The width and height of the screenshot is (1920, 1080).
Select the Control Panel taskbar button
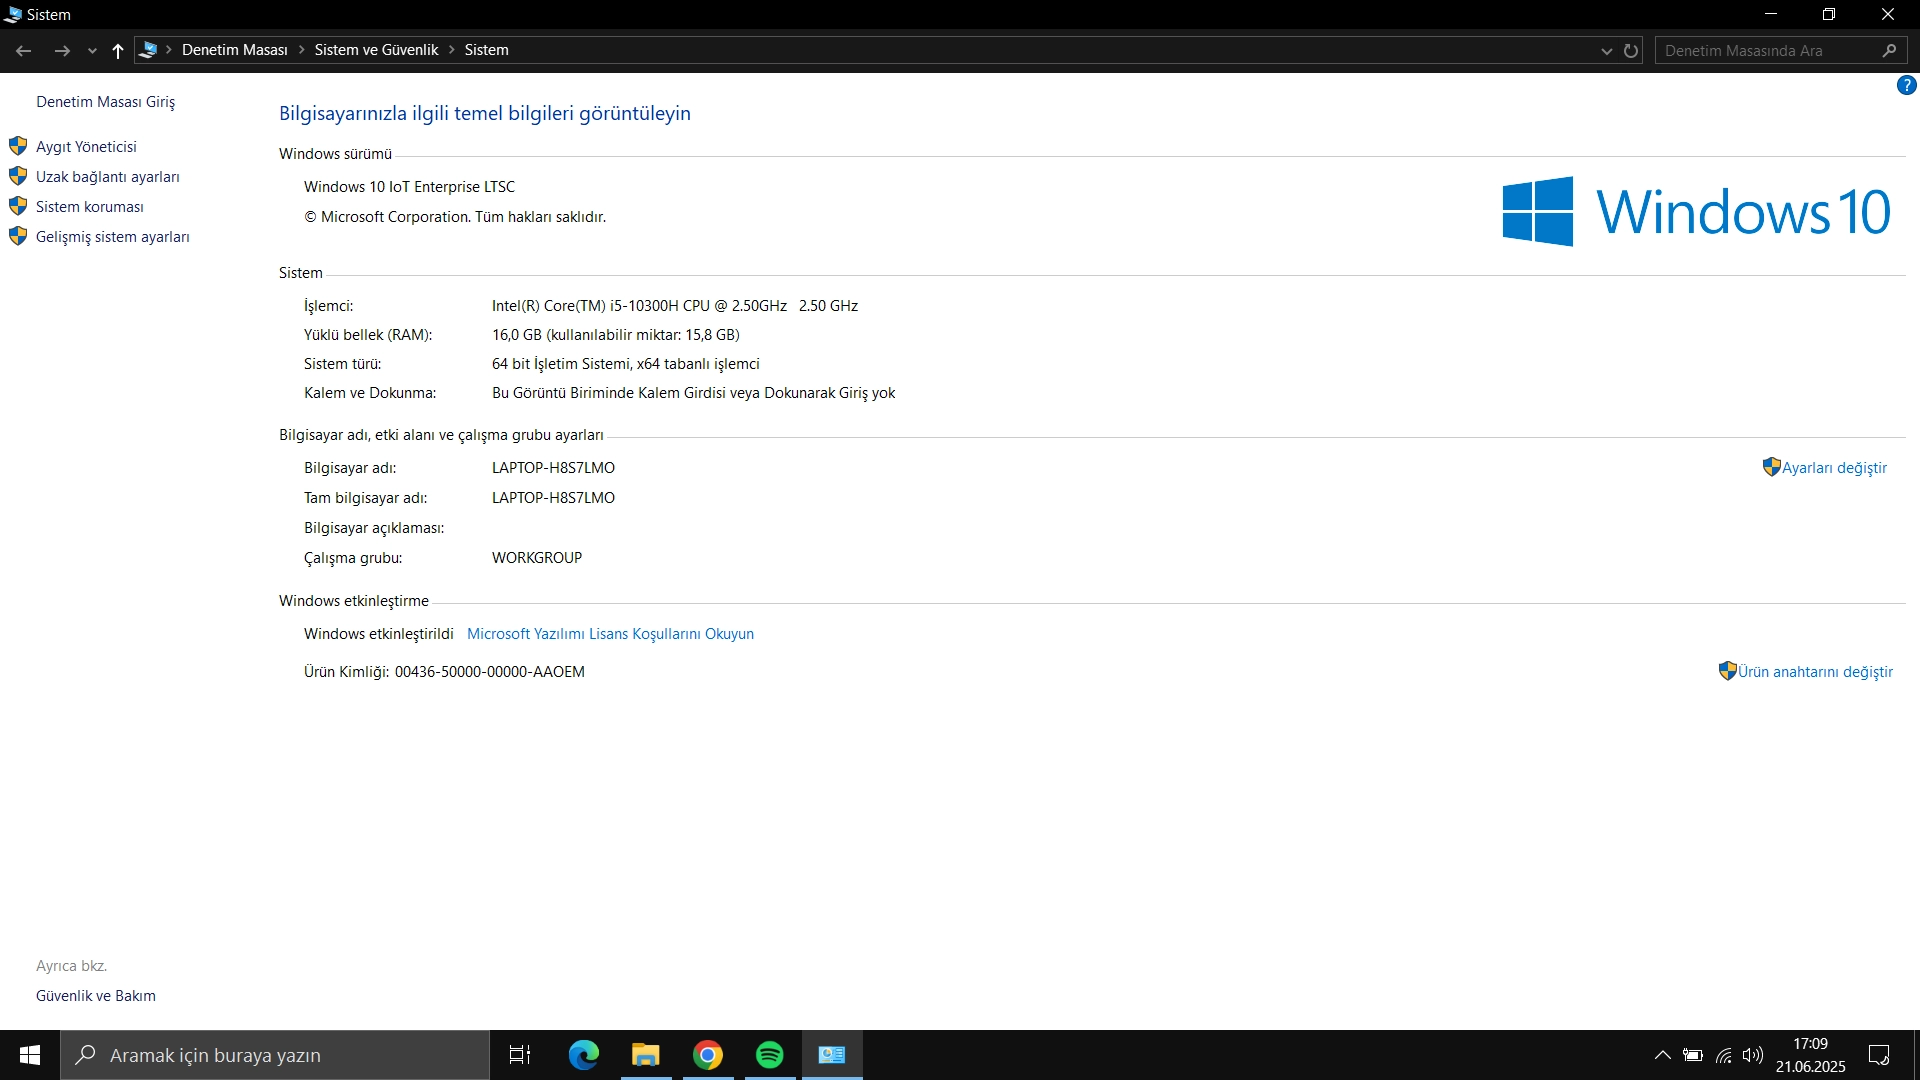point(832,1055)
